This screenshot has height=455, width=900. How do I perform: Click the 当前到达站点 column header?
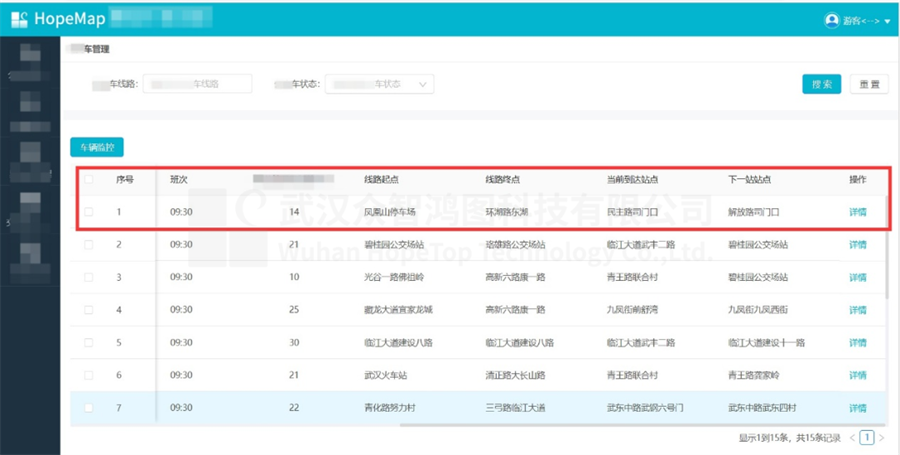633,180
